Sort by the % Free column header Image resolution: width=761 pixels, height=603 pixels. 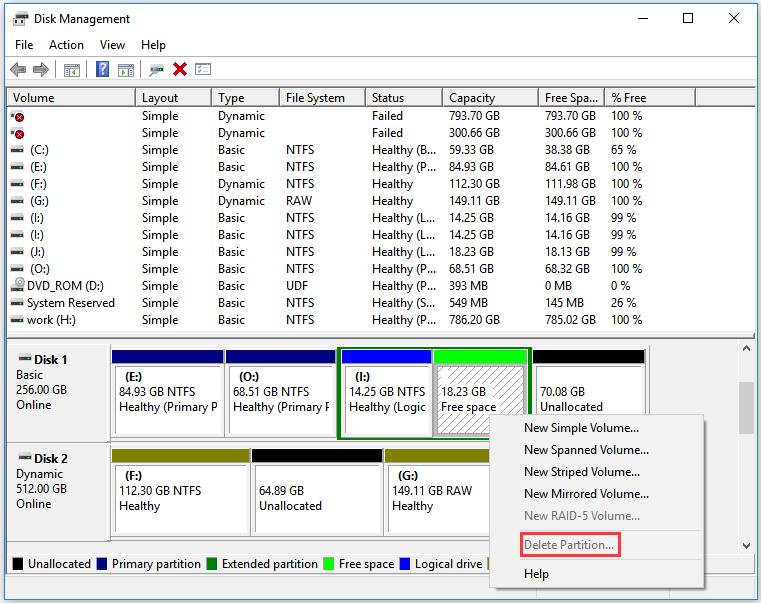coord(650,98)
